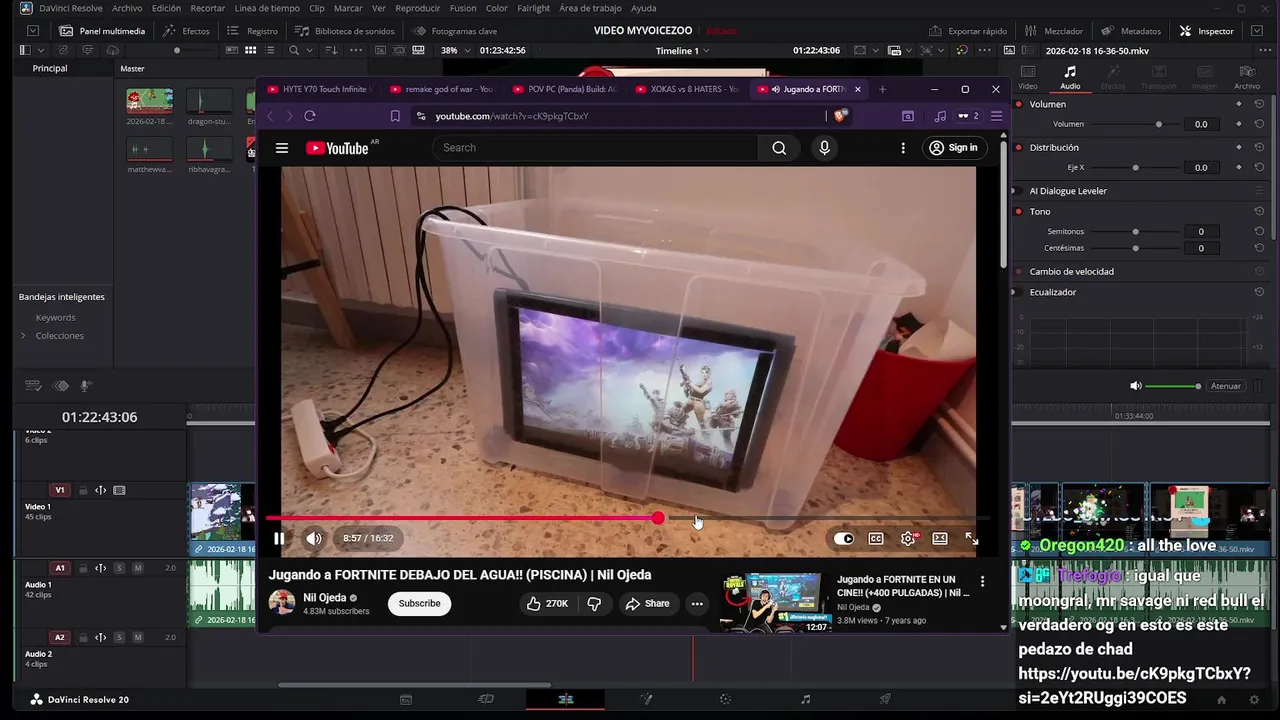Toggle the Tono section enable dot
This screenshot has height=720, width=1280.
click(x=1019, y=211)
